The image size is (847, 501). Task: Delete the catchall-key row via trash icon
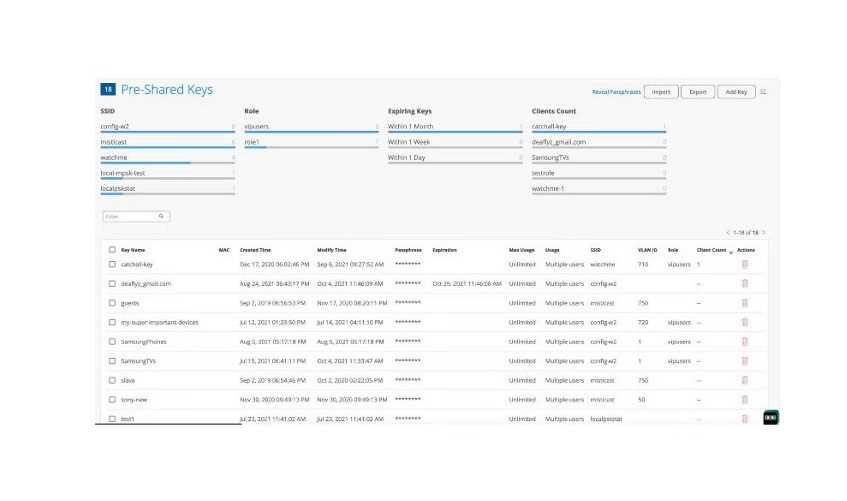click(x=744, y=264)
